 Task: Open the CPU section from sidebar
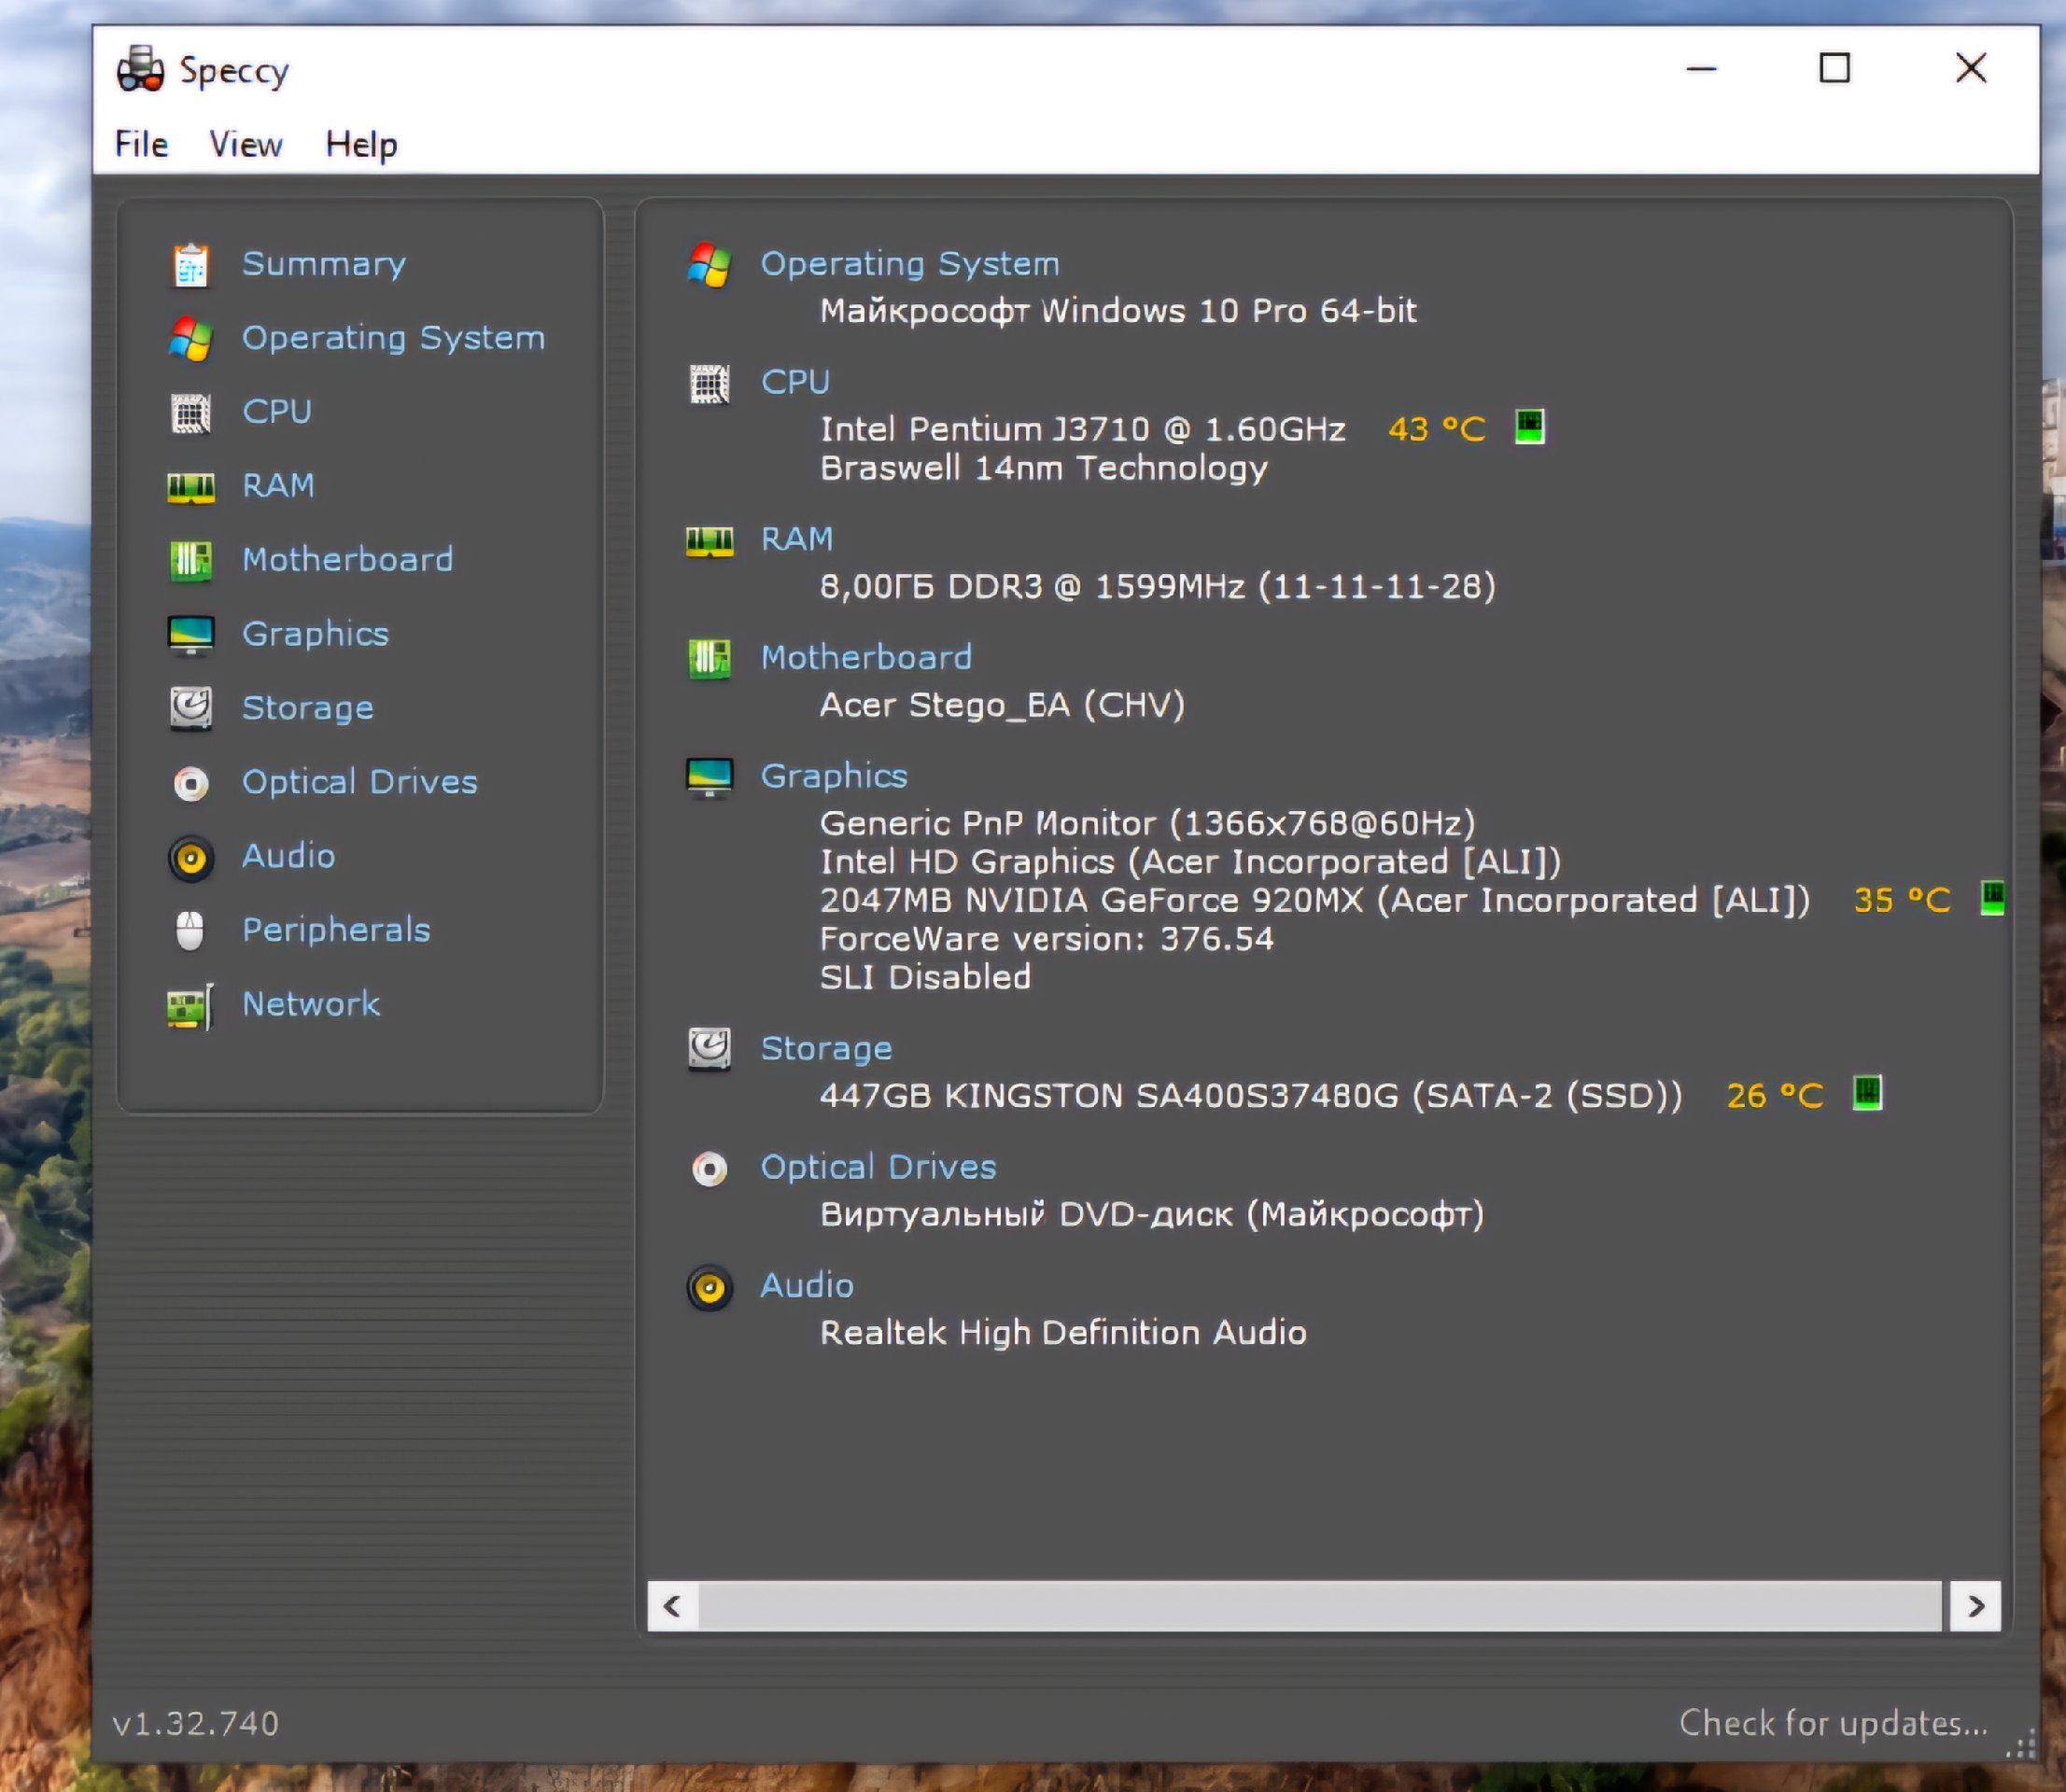coord(277,412)
